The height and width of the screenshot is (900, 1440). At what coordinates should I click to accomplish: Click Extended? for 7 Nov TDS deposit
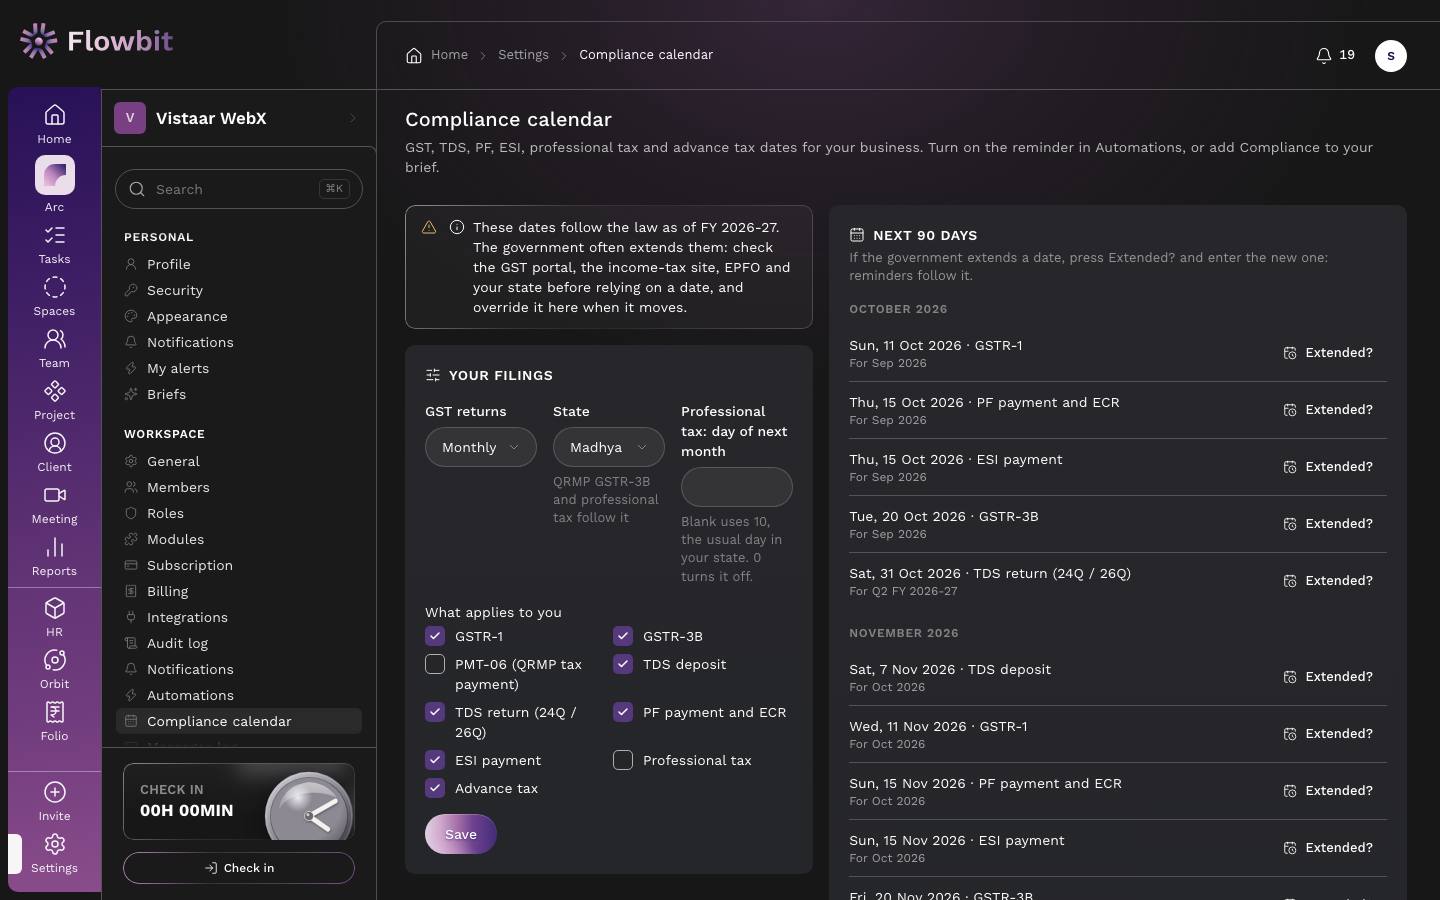click(x=1328, y=677)
